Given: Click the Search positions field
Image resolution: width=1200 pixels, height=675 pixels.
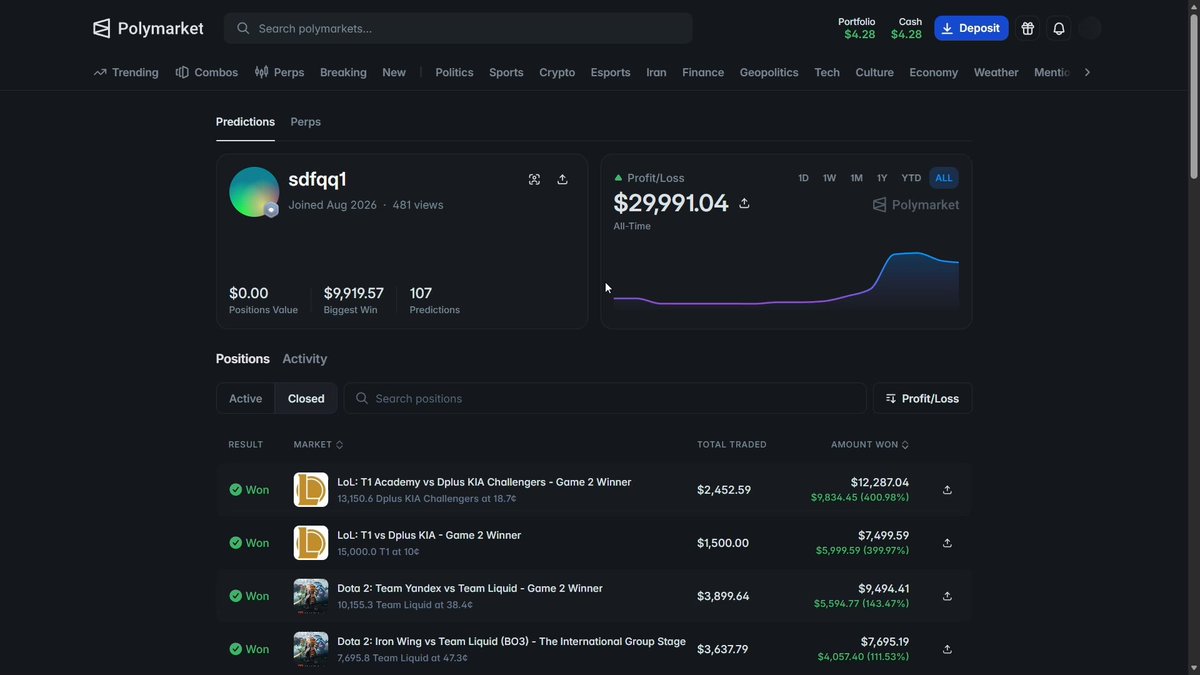Looking at the screenshot, I should (605, 398).
